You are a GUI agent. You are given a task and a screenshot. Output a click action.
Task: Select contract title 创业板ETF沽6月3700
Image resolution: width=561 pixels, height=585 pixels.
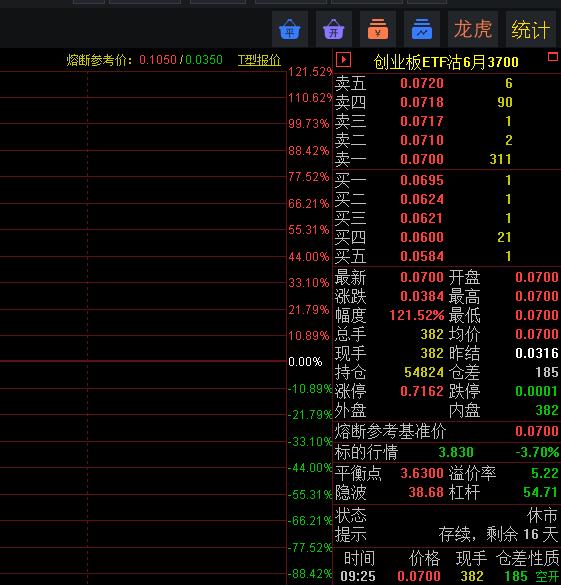click(x=446, y=62)
